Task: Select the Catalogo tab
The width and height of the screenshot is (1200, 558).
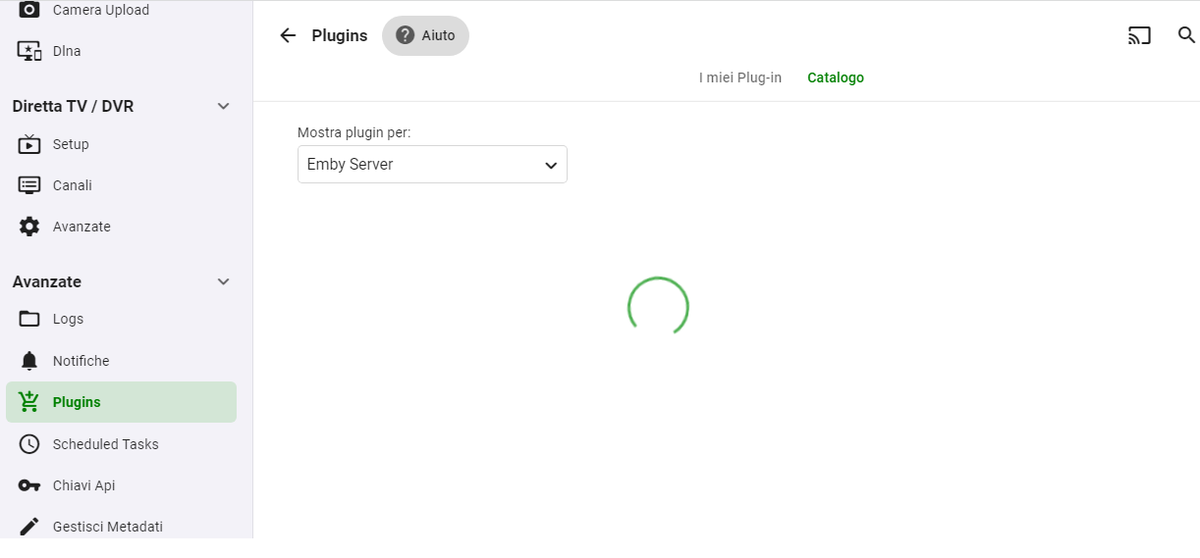Action: pos(835,77)
